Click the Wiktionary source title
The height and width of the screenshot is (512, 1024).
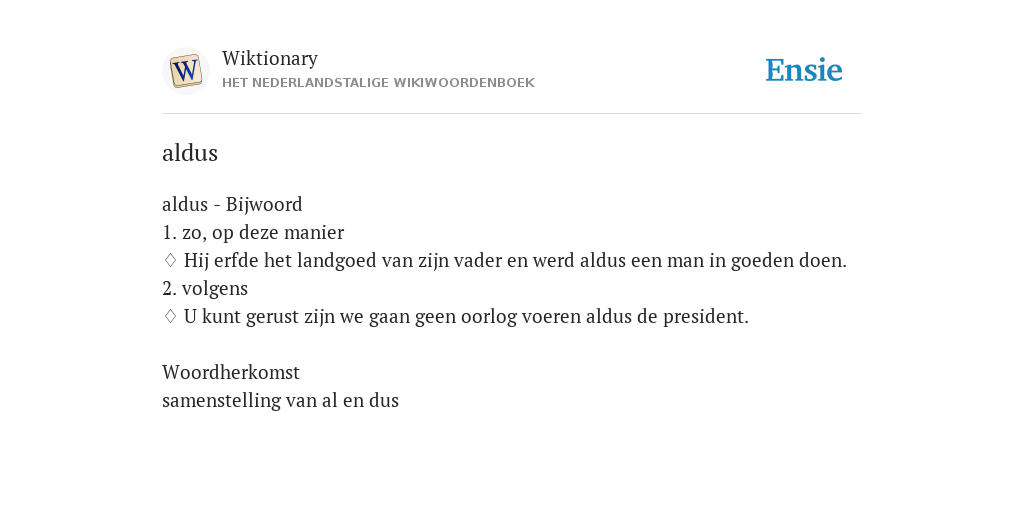pyautogui.click(x=270, y=58)
